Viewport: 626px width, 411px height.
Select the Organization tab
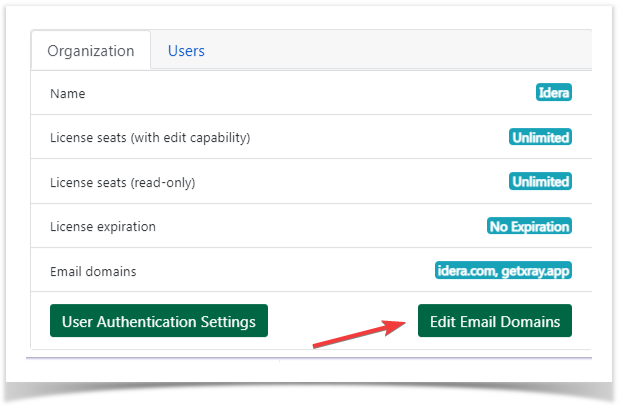coord(91,51)
